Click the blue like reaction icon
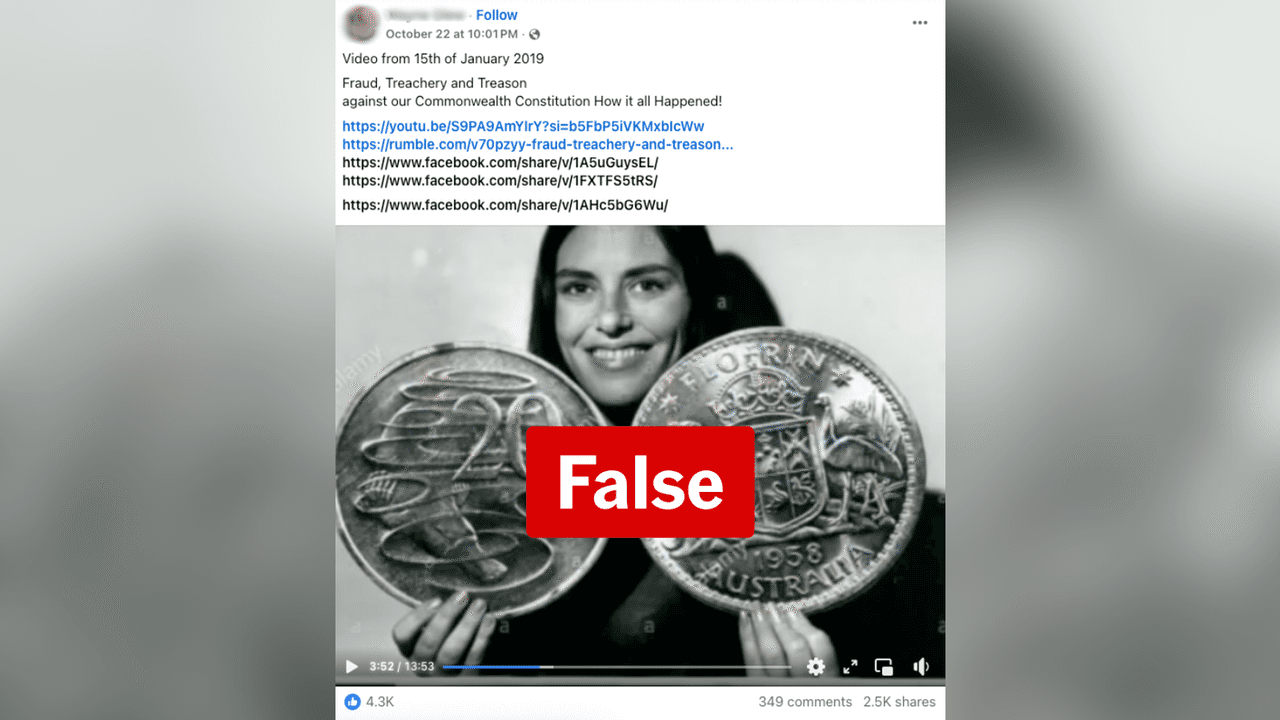Screen dimensions: 1280x720 click(x=352, y=702)
